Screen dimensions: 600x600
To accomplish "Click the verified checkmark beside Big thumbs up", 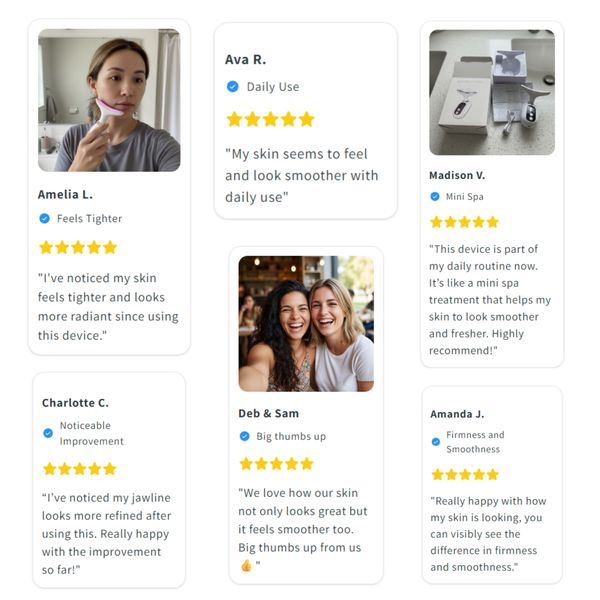I will pyautogui.click(x=245, y=436).
